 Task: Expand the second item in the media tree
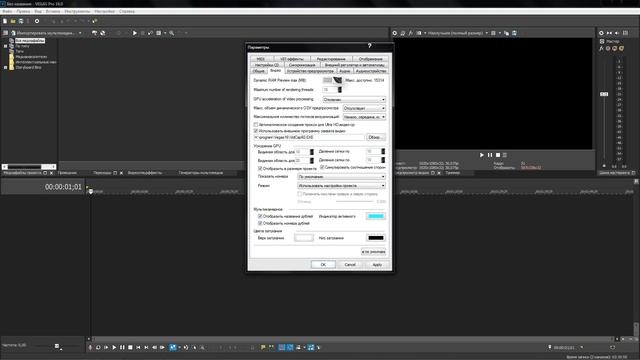coord(5,46)
